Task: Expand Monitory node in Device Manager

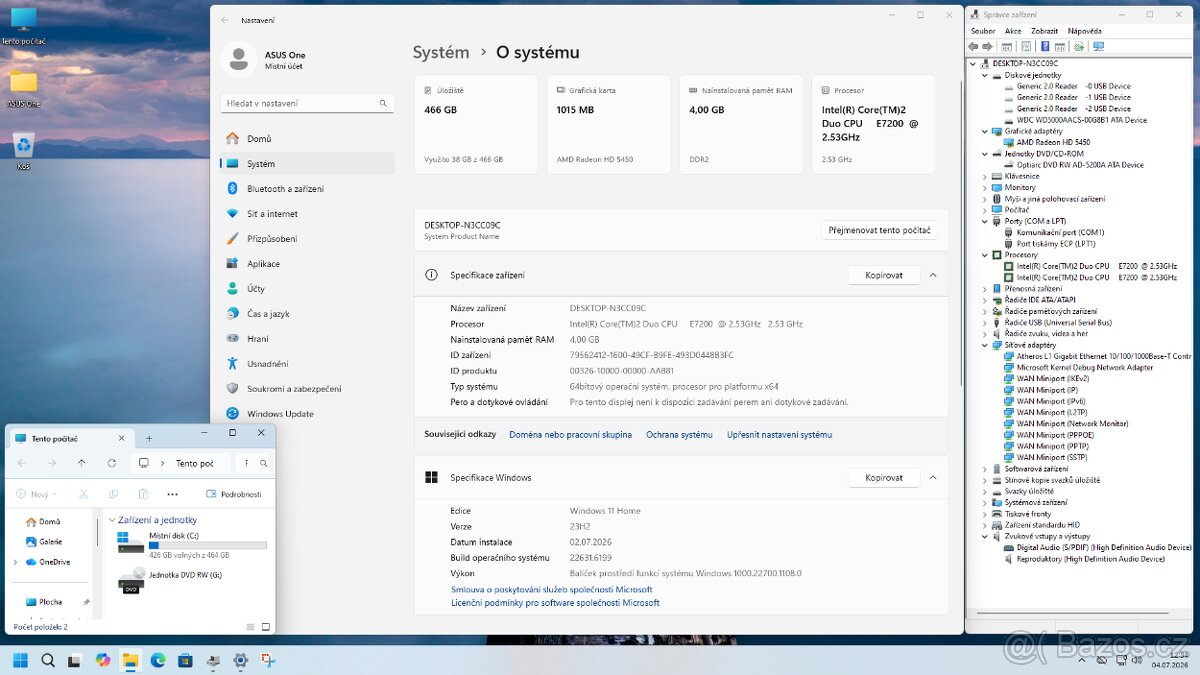Action: click(x=984, y=187)
